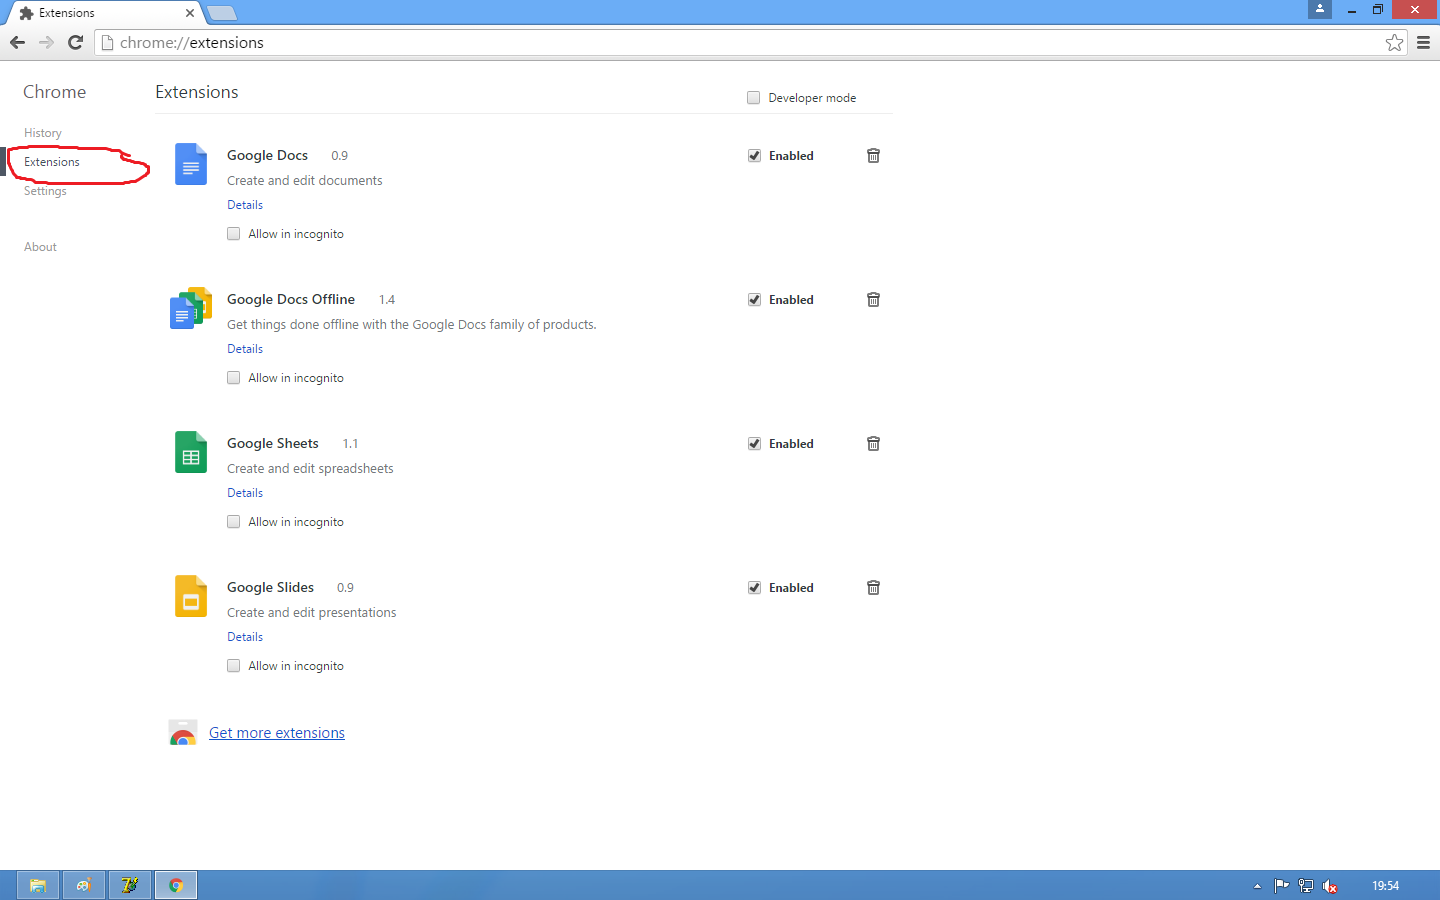Go back to the previous page
Screen dimensions: 1440x900
17,42
